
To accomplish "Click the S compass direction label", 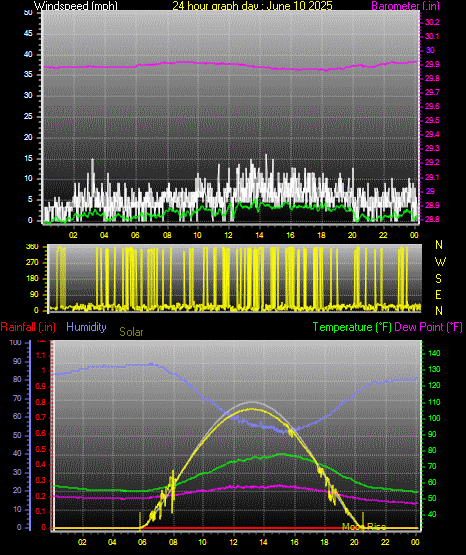I will [438, 279].
